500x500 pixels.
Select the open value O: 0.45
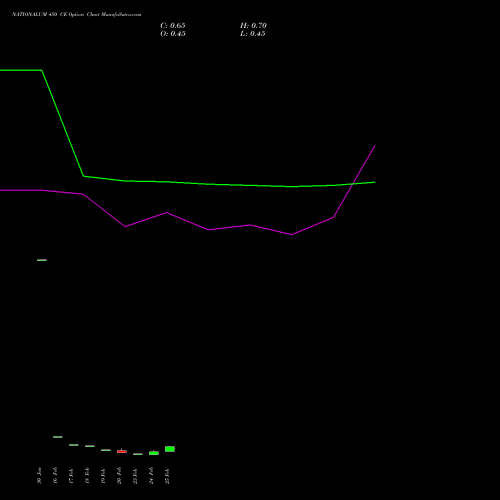click(173, 34)
